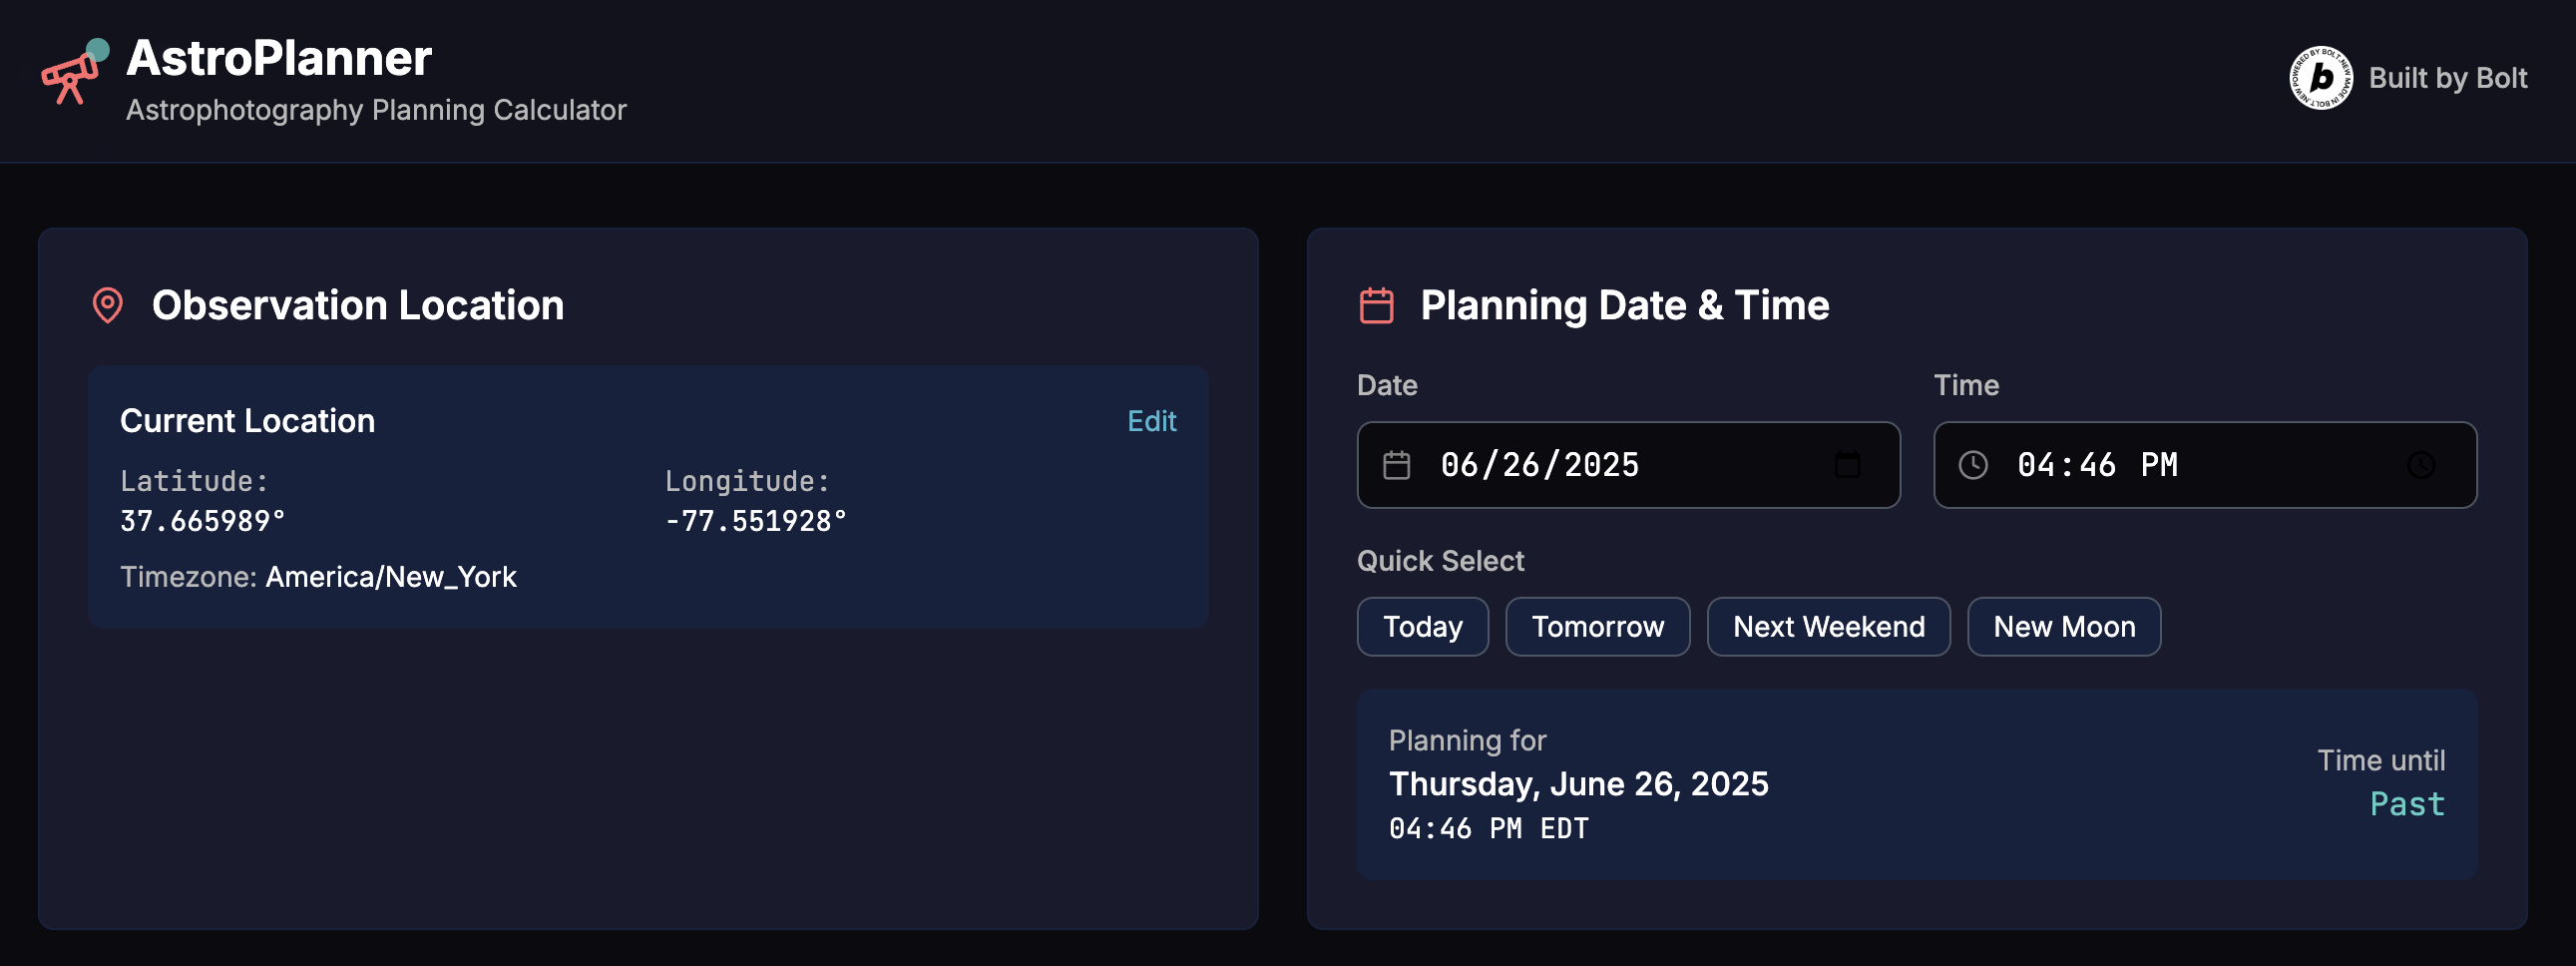Open the date picker calendar indicator

pos(1846,465)
